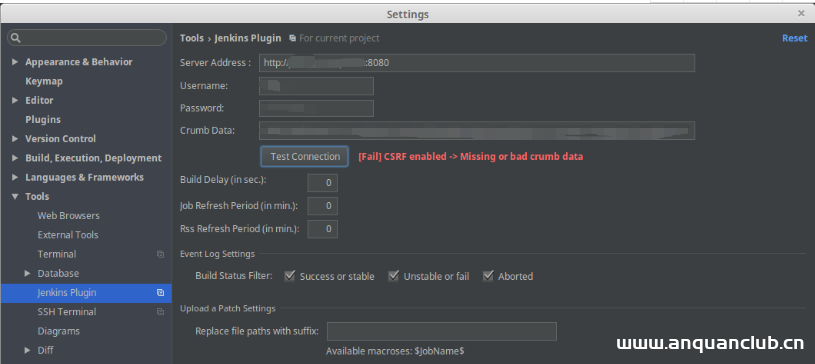Select Web Browsers under Tools
The height and width of the screenshot is (364, 815).
point(69,216)
